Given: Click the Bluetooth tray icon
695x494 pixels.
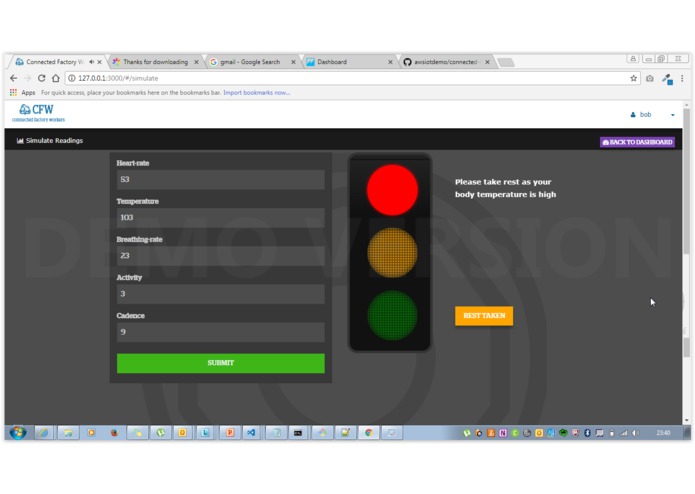Looking at the screenshot, I should click(587, 433).
